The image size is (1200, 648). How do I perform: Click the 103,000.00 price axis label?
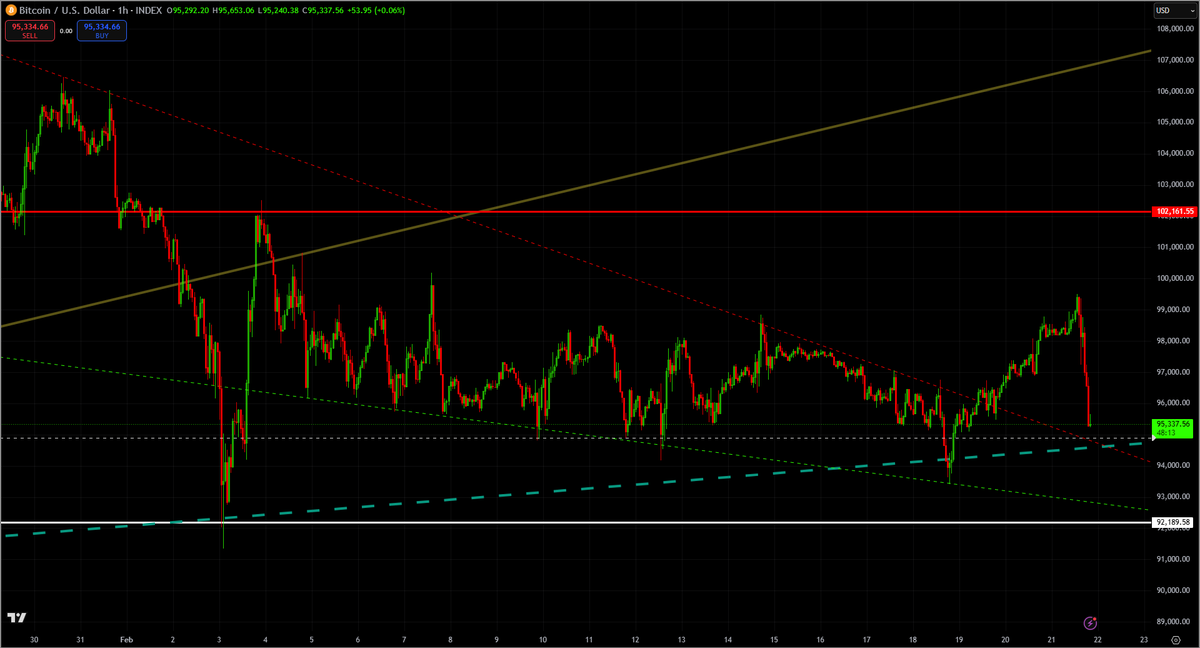pyautogui.click(x=1175, y=184)
